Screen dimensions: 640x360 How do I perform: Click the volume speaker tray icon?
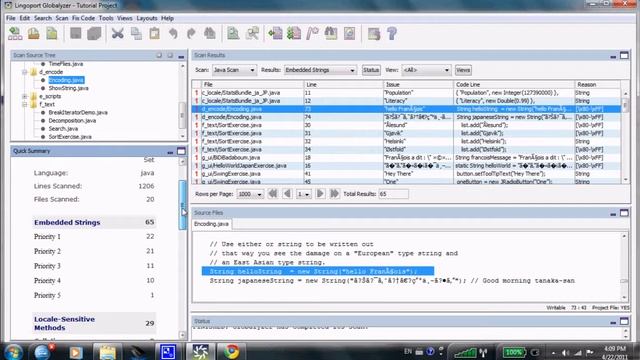pyautogui.click(x=565, y=353)
